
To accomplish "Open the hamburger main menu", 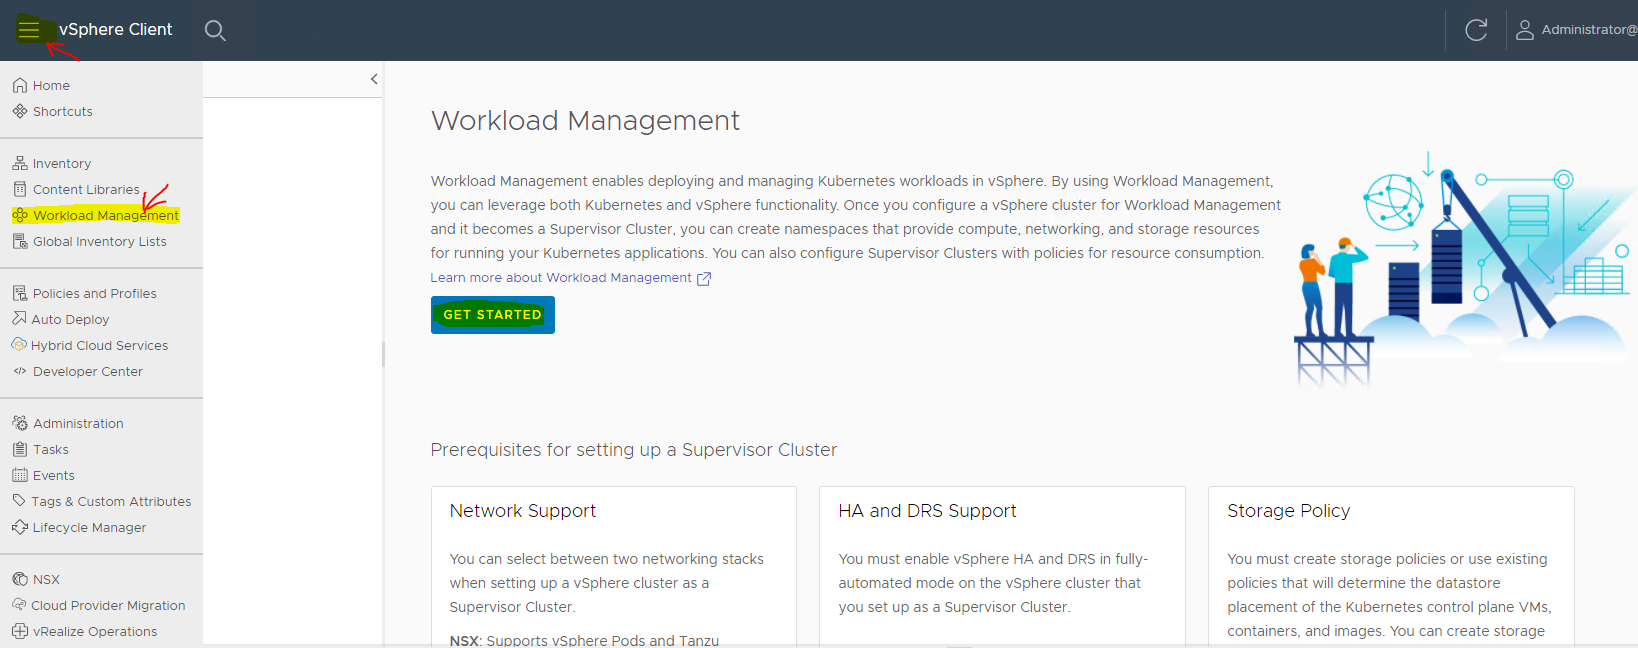I will (x=29, y=30).
